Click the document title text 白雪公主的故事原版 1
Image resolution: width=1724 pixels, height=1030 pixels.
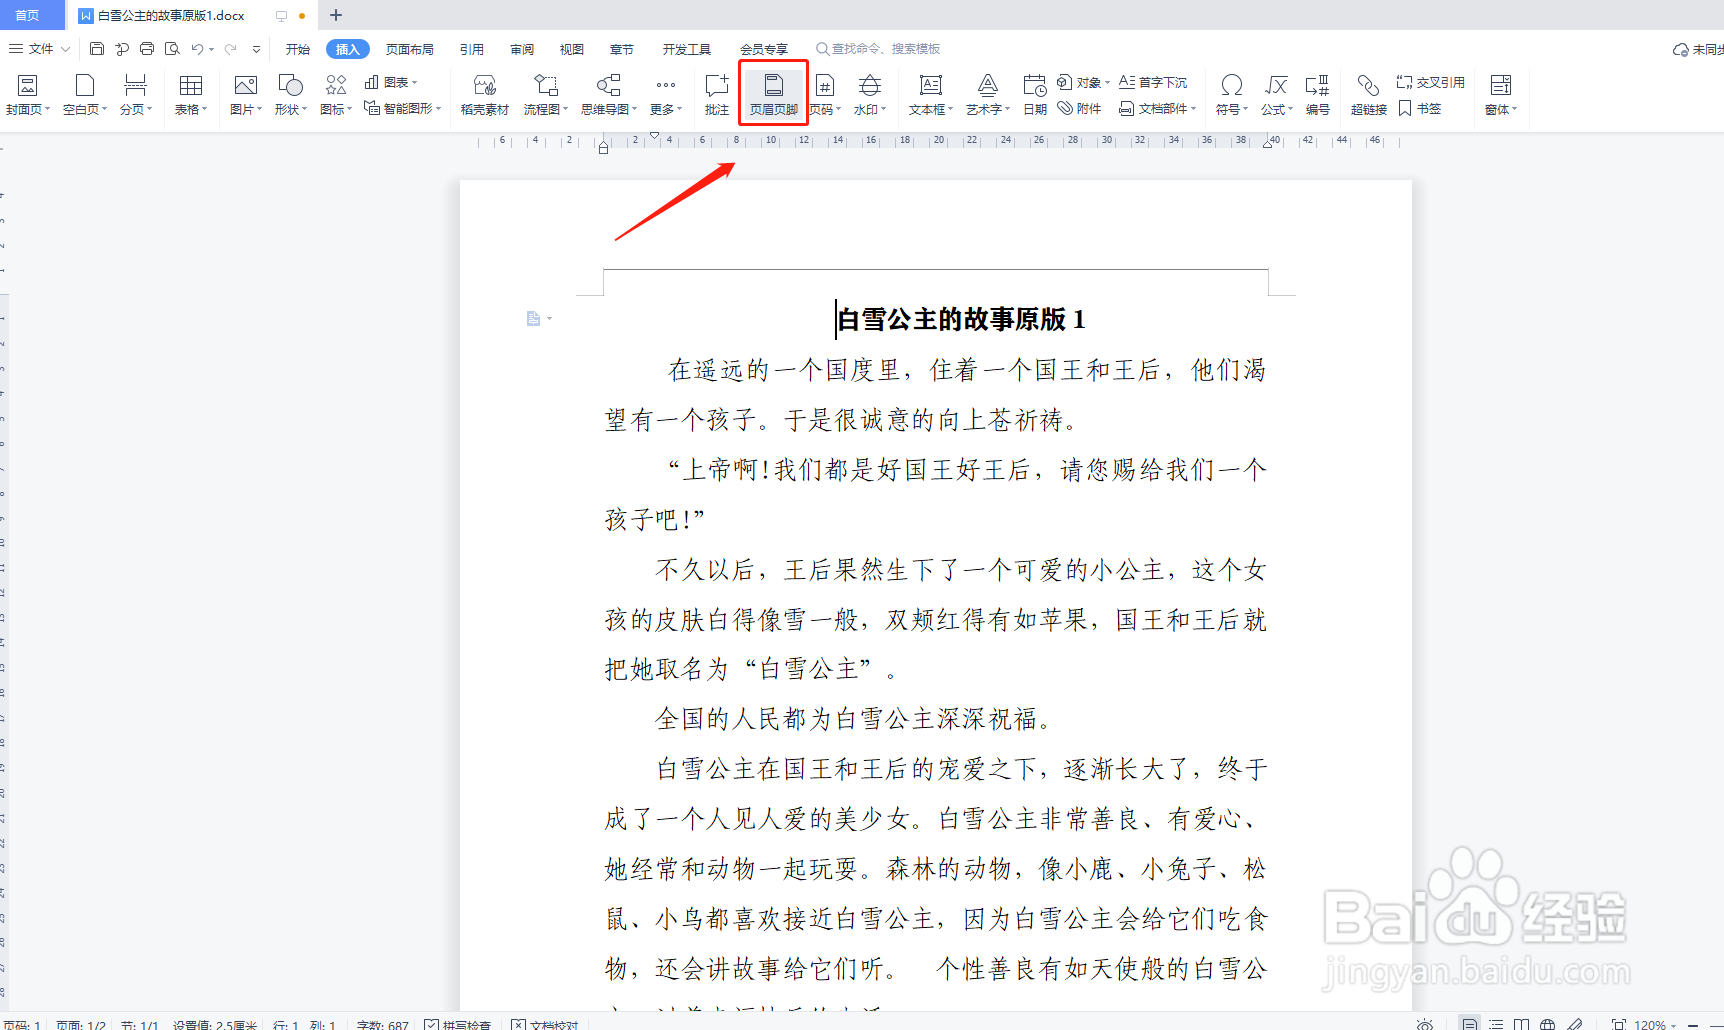961,319
